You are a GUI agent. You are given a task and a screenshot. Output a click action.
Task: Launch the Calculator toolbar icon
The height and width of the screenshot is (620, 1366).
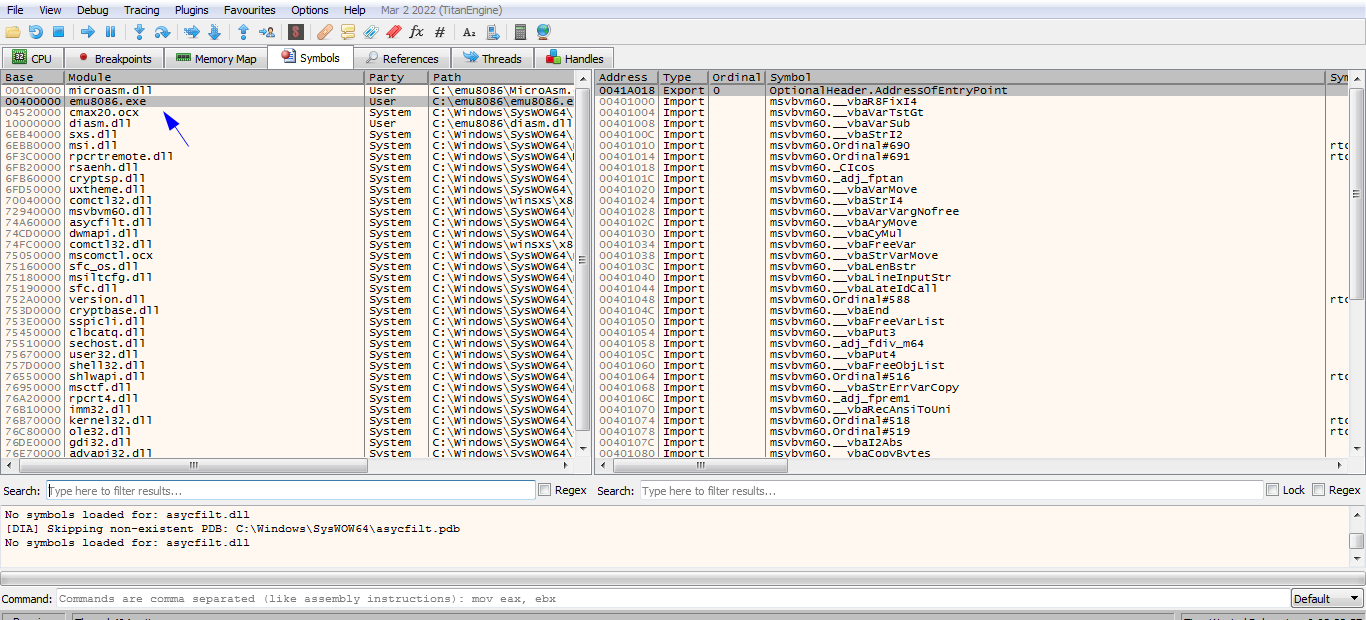pyautogui.click(x=520, y=32)
